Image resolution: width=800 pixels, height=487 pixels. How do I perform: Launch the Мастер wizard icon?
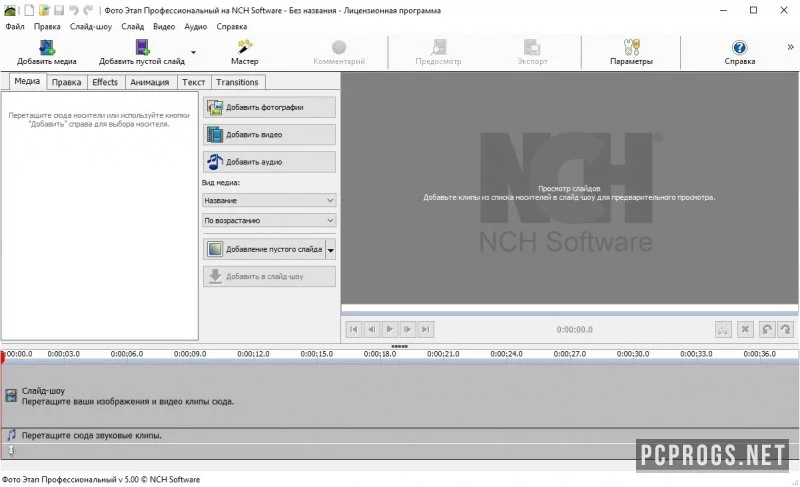245,47
